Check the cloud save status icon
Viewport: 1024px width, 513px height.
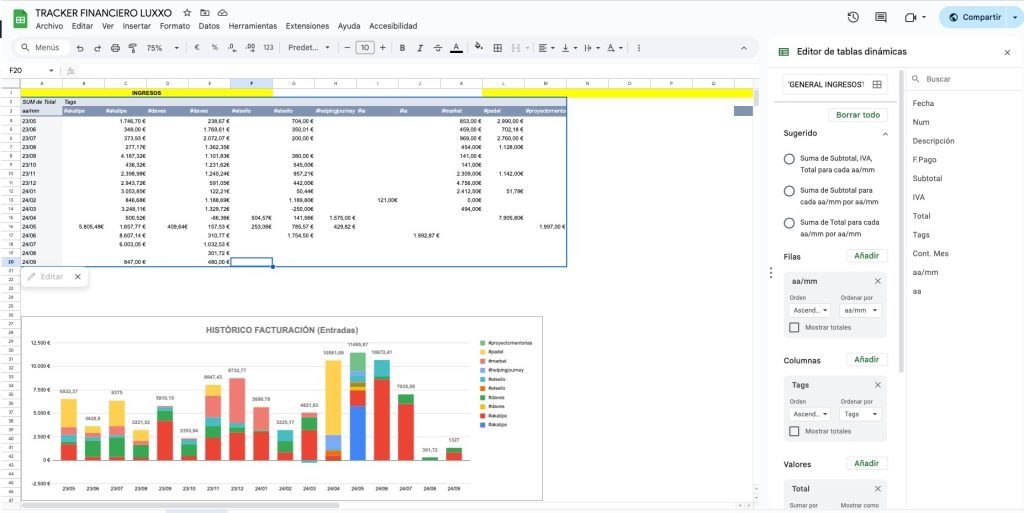click(223, 13)
